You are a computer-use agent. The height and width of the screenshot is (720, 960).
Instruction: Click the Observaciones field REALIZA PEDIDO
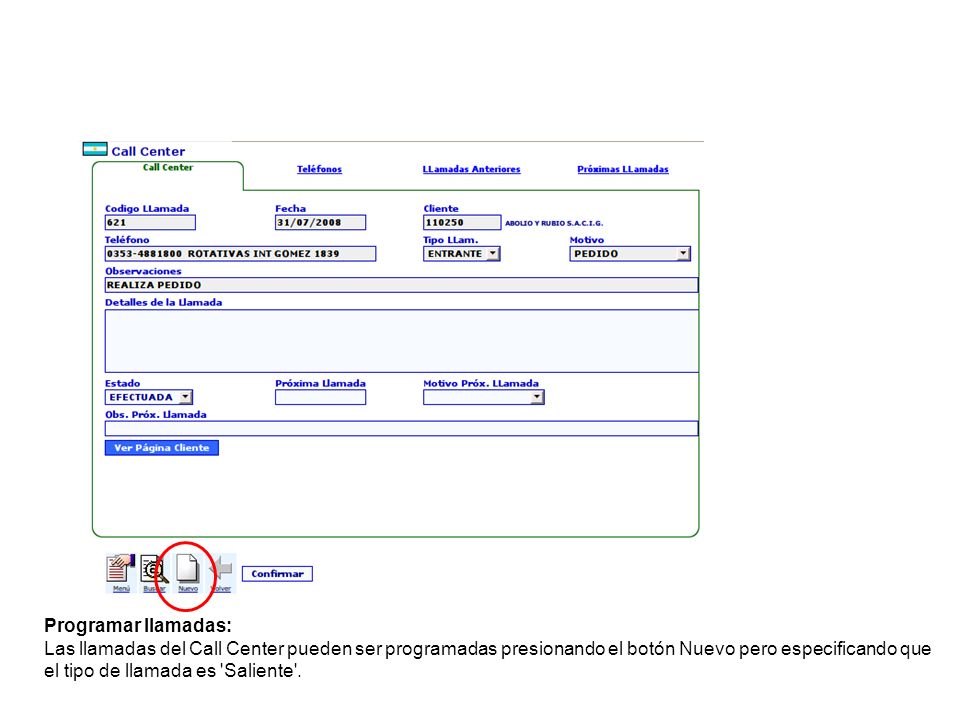[x=401, y=285]
